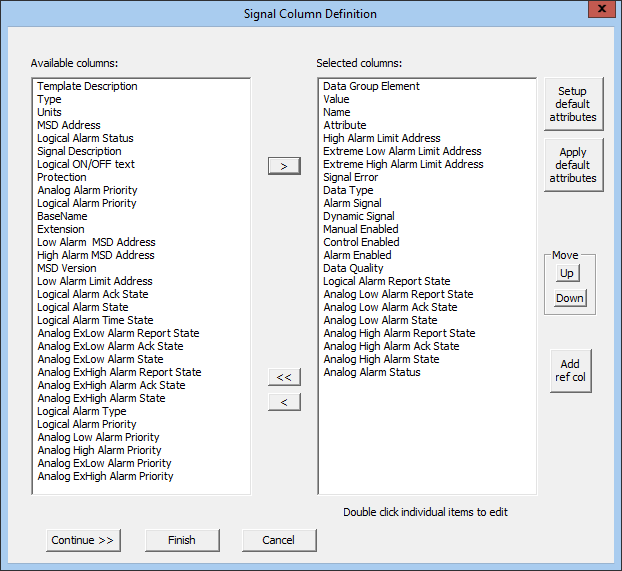Image resolution: width=622 pixels, height=571 pixels.
Task: Select Control Enabled in Selected columns
Action: click(x=361, y=242)
